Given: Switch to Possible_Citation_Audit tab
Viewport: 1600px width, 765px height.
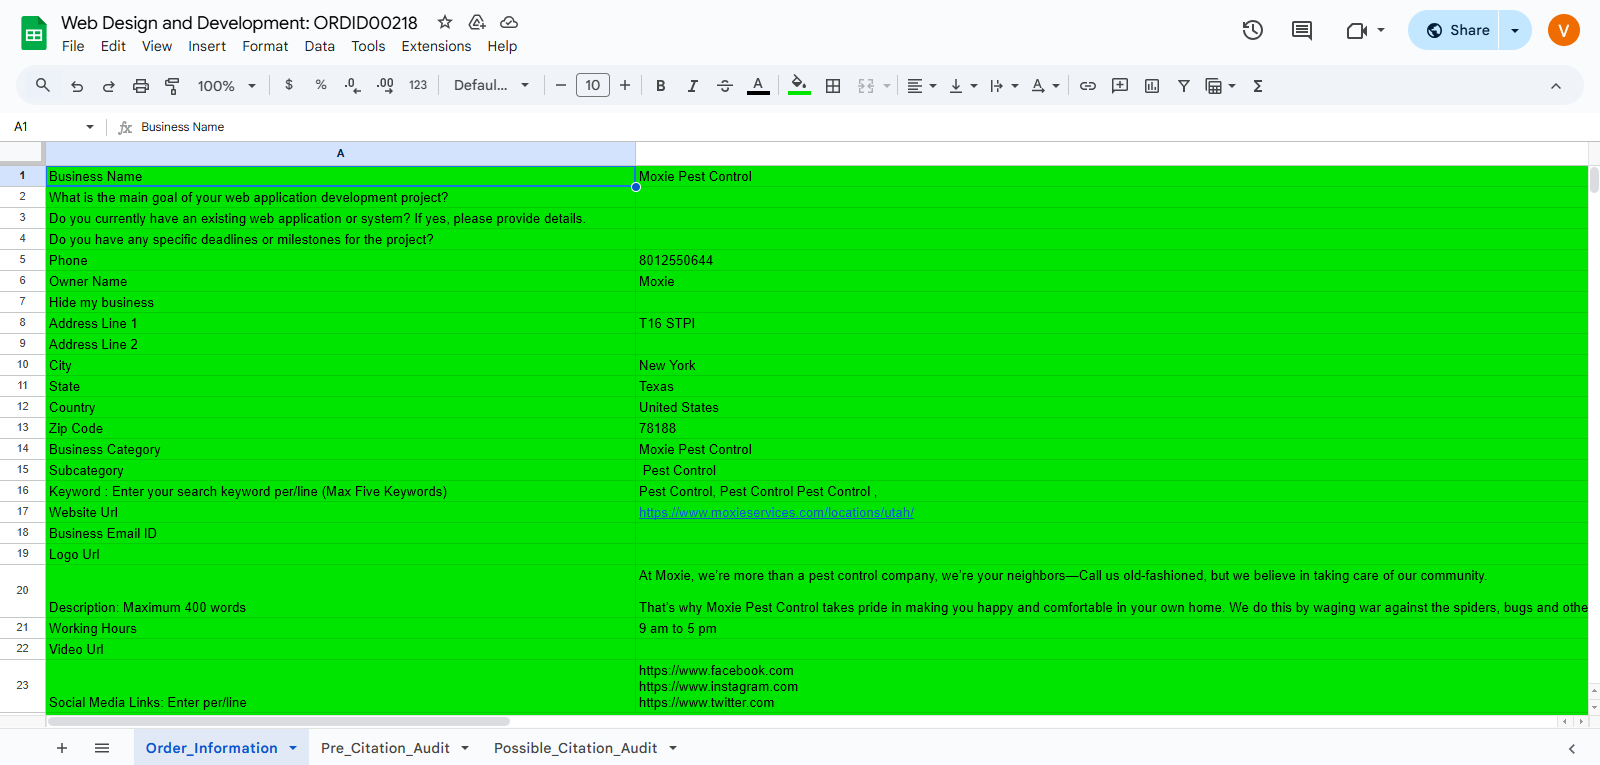Looking at the screenshot, I should pos(576,748).
